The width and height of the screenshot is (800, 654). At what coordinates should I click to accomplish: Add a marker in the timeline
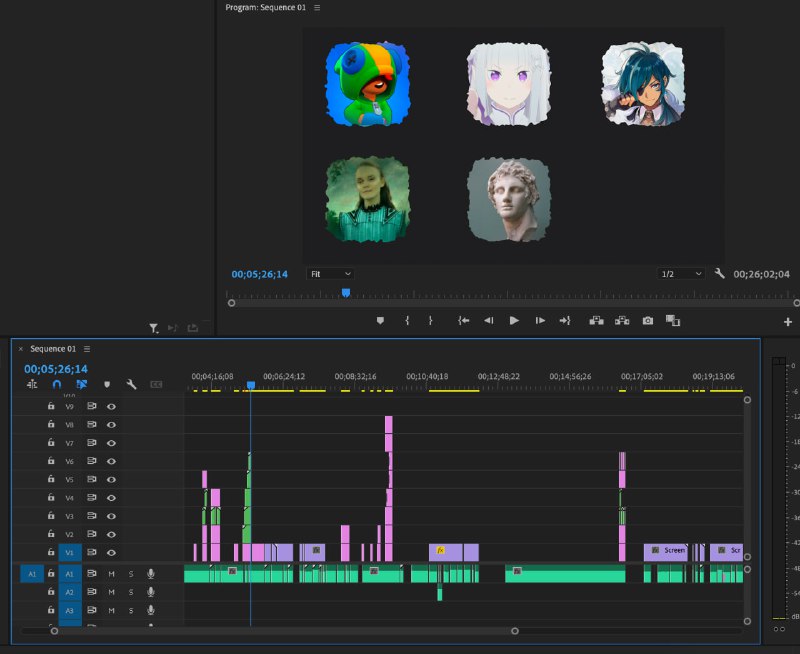[x=107, y=384]
